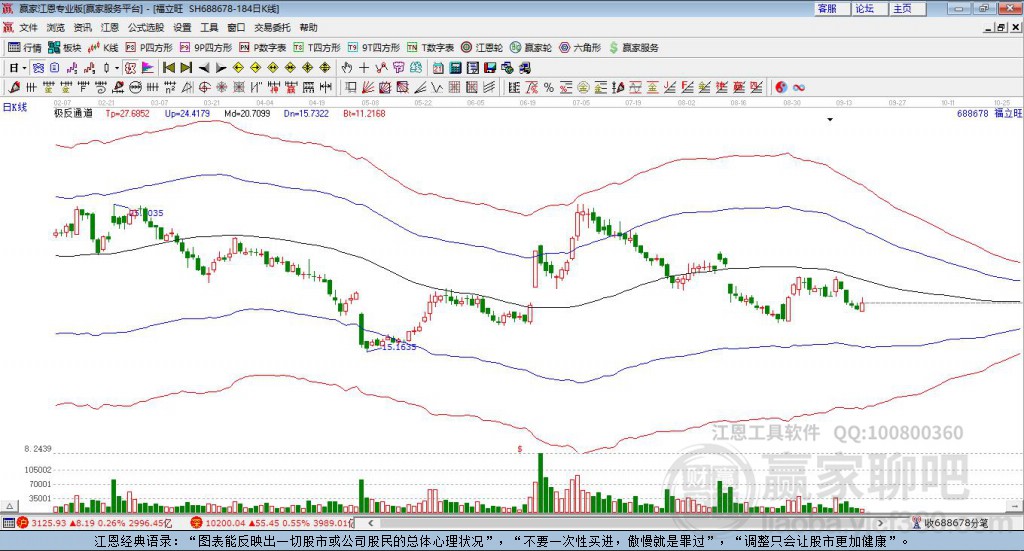Switch to the K线 candlestick chart
This screenshot has height=551, width=1024.
pos(103,48)
